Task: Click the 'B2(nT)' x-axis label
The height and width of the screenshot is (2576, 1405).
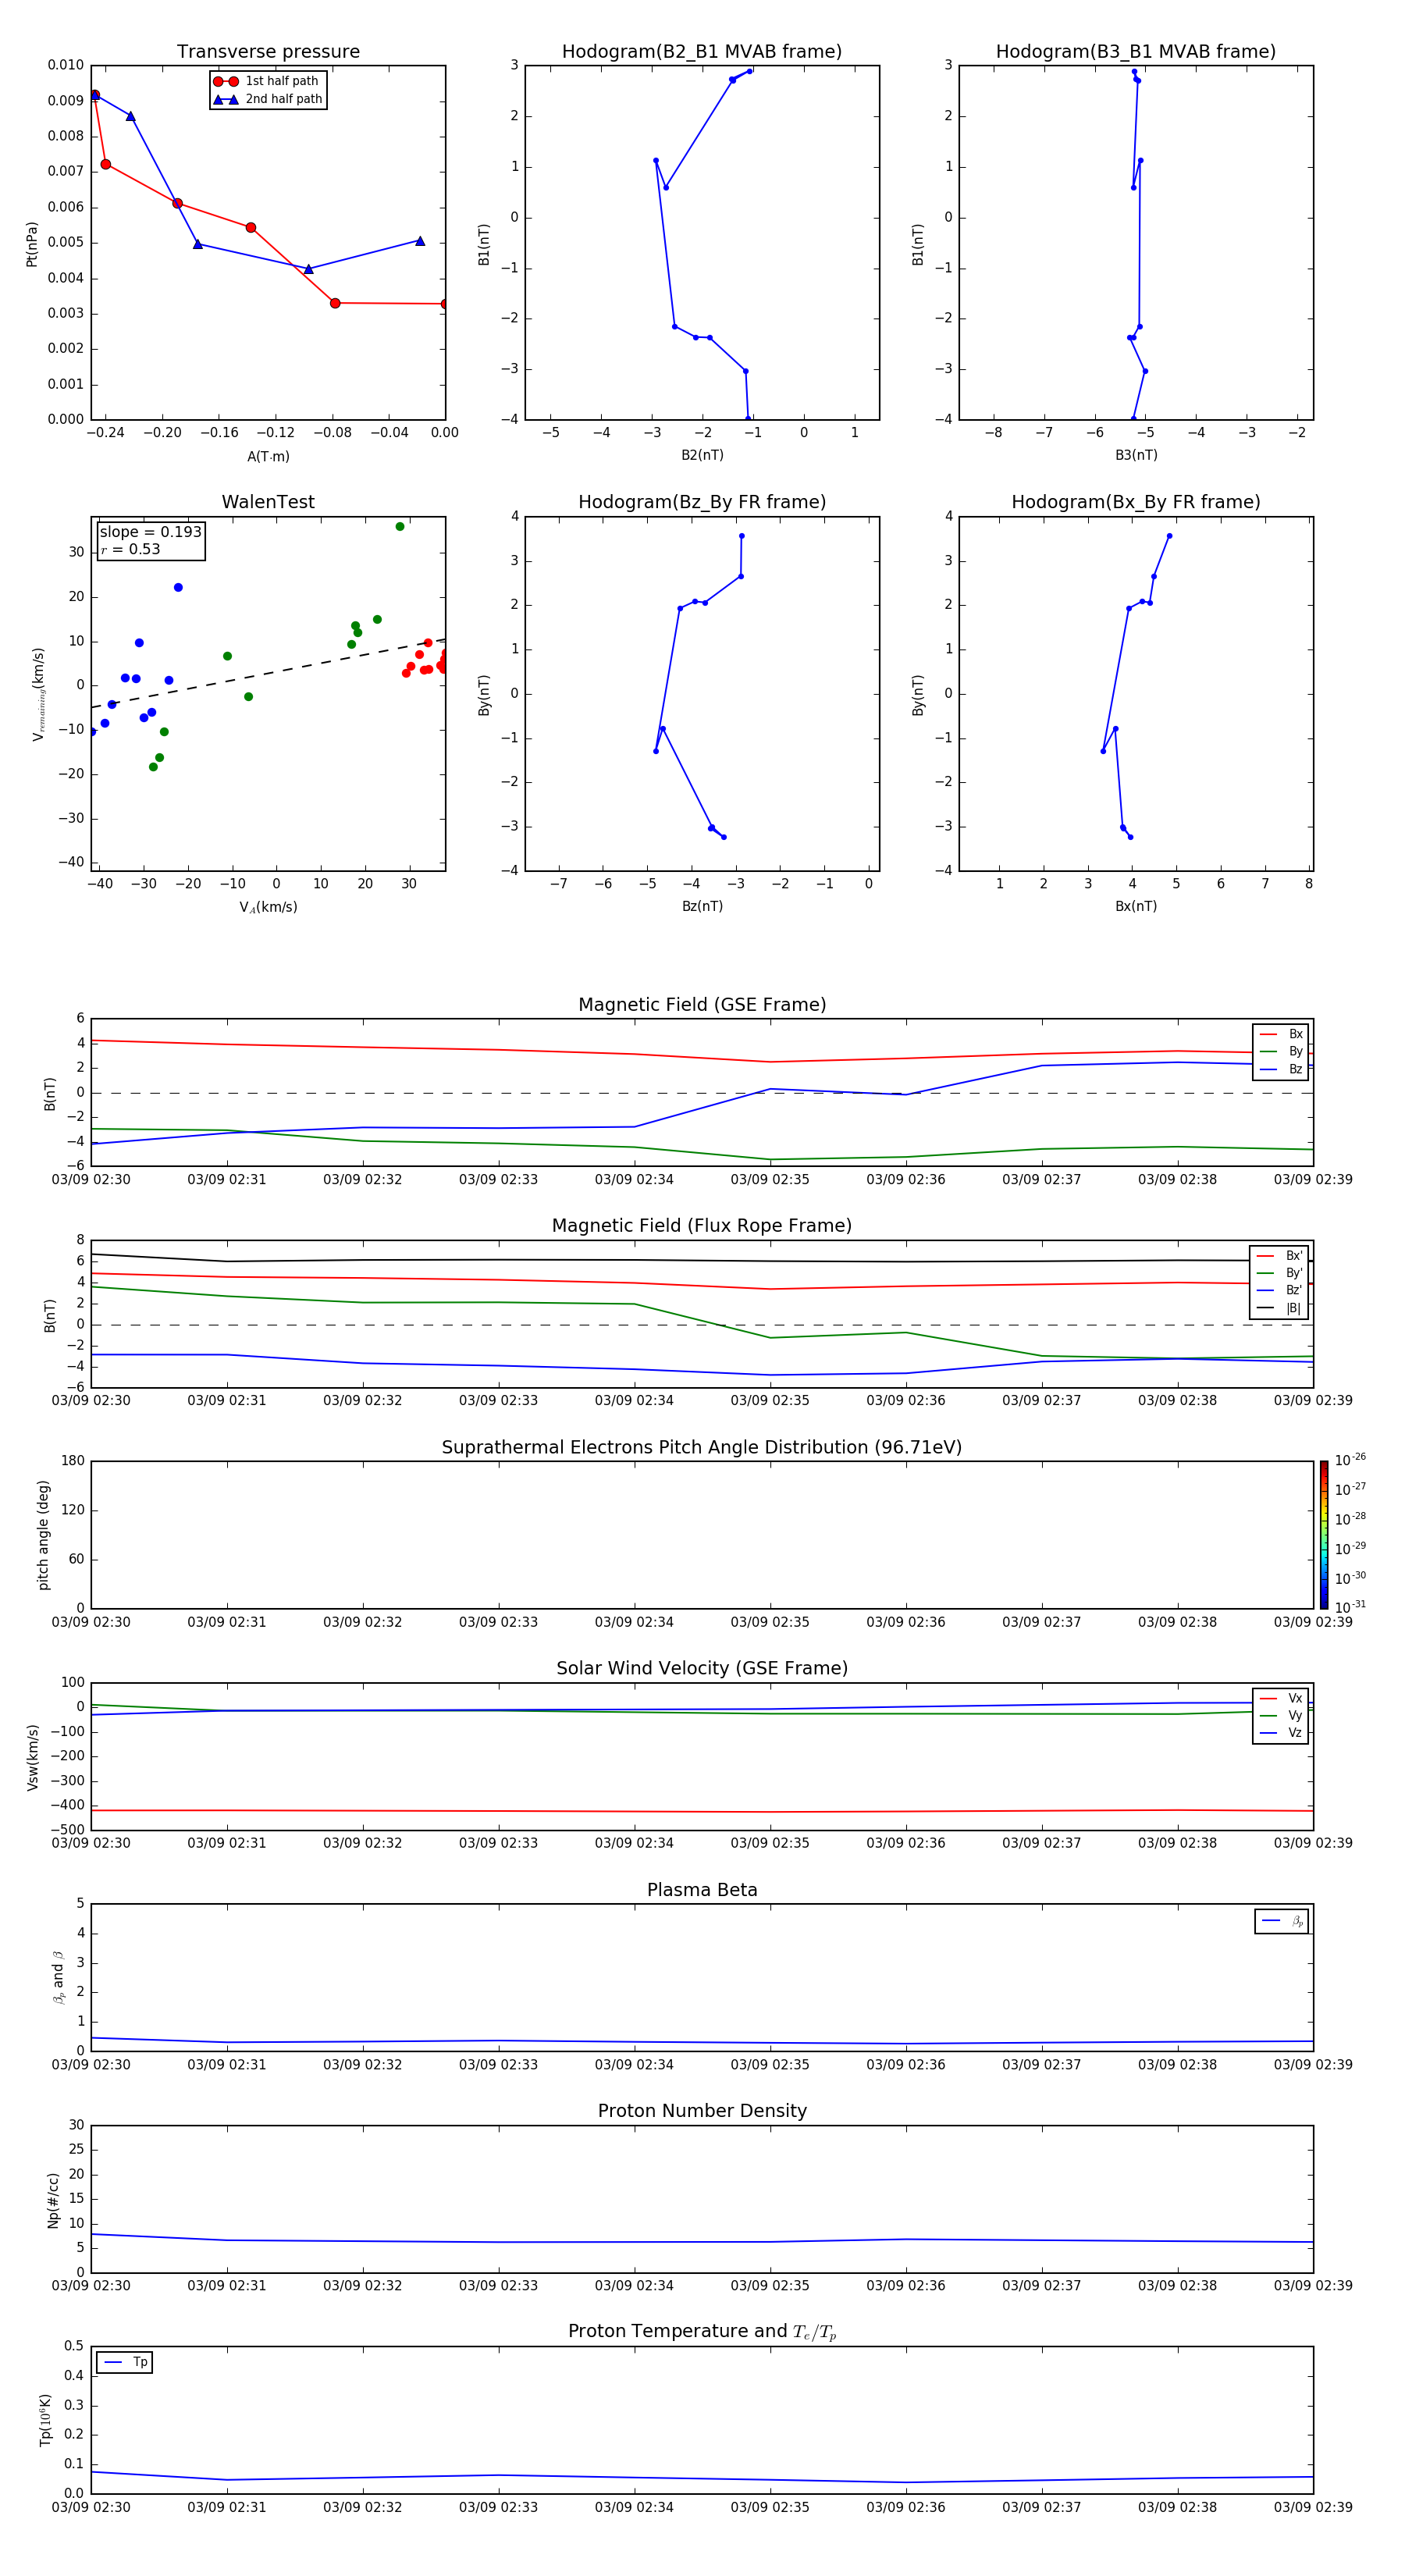Action: click(x=702, y=455)
